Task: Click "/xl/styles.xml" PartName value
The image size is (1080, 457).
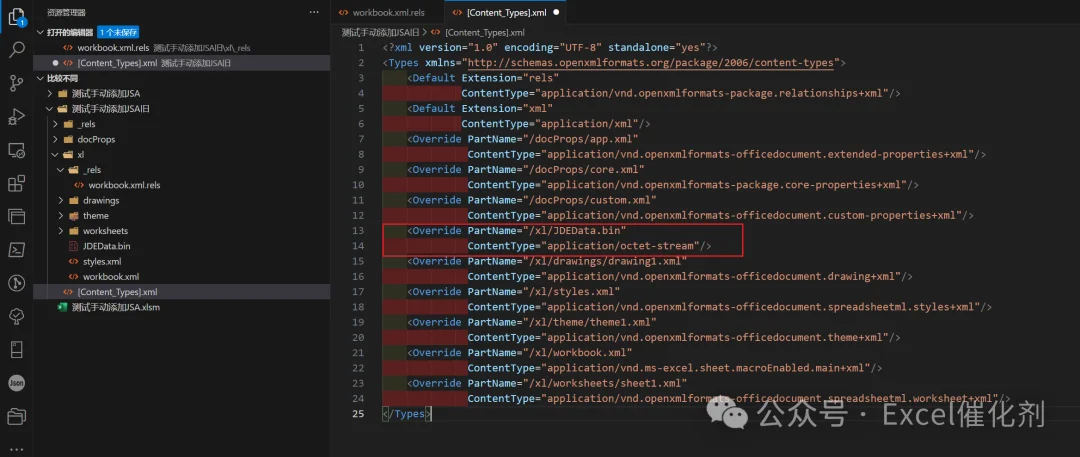Action: pyautogui.click(x=572, y=292)
